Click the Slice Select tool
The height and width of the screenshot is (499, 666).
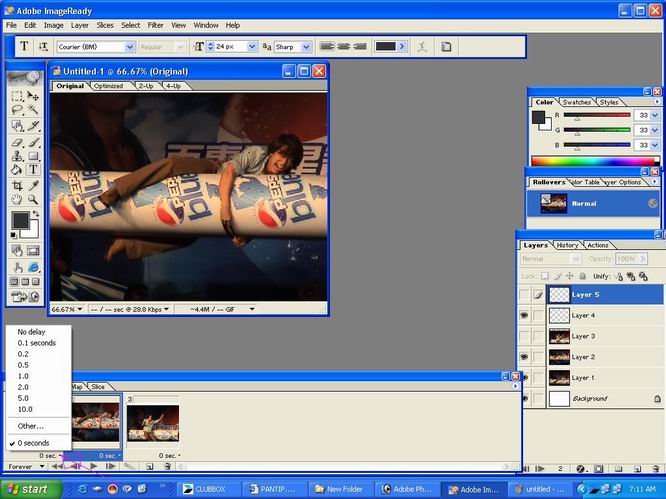(x=33, y=126)
